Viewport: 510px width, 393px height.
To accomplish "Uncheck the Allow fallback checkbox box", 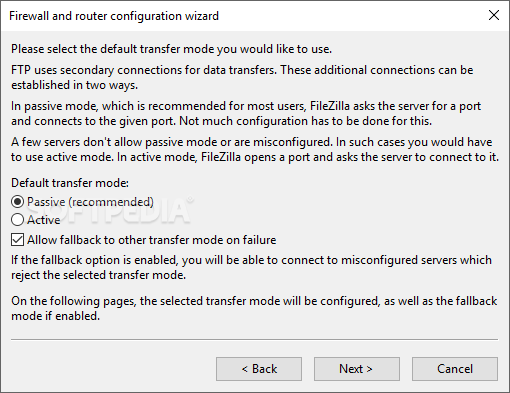I will pos(17,240).
